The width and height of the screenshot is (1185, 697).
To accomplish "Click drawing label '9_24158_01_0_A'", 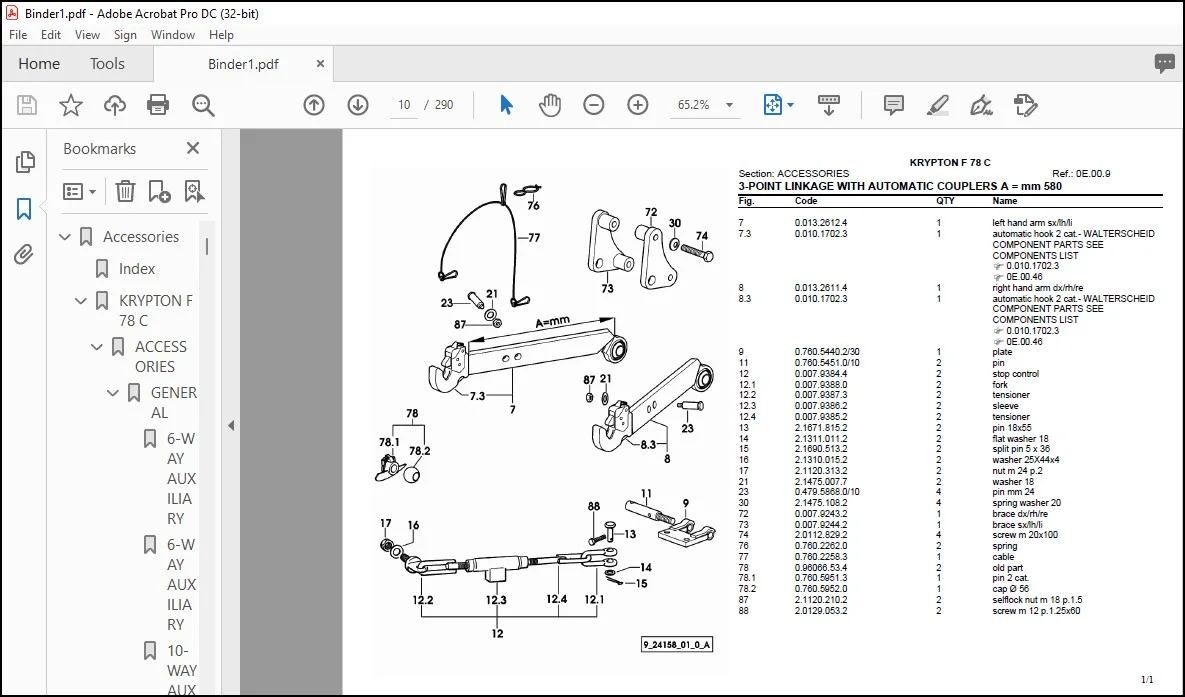I will click(676, 645).
